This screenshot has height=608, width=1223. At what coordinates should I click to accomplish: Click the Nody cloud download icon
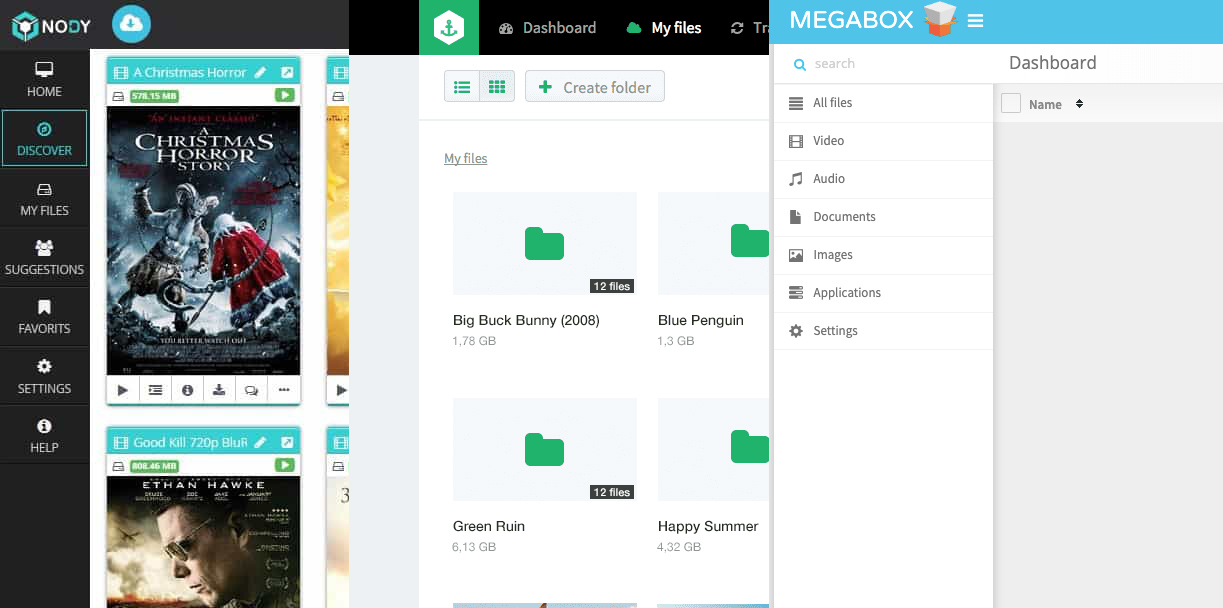coord(131,24)
